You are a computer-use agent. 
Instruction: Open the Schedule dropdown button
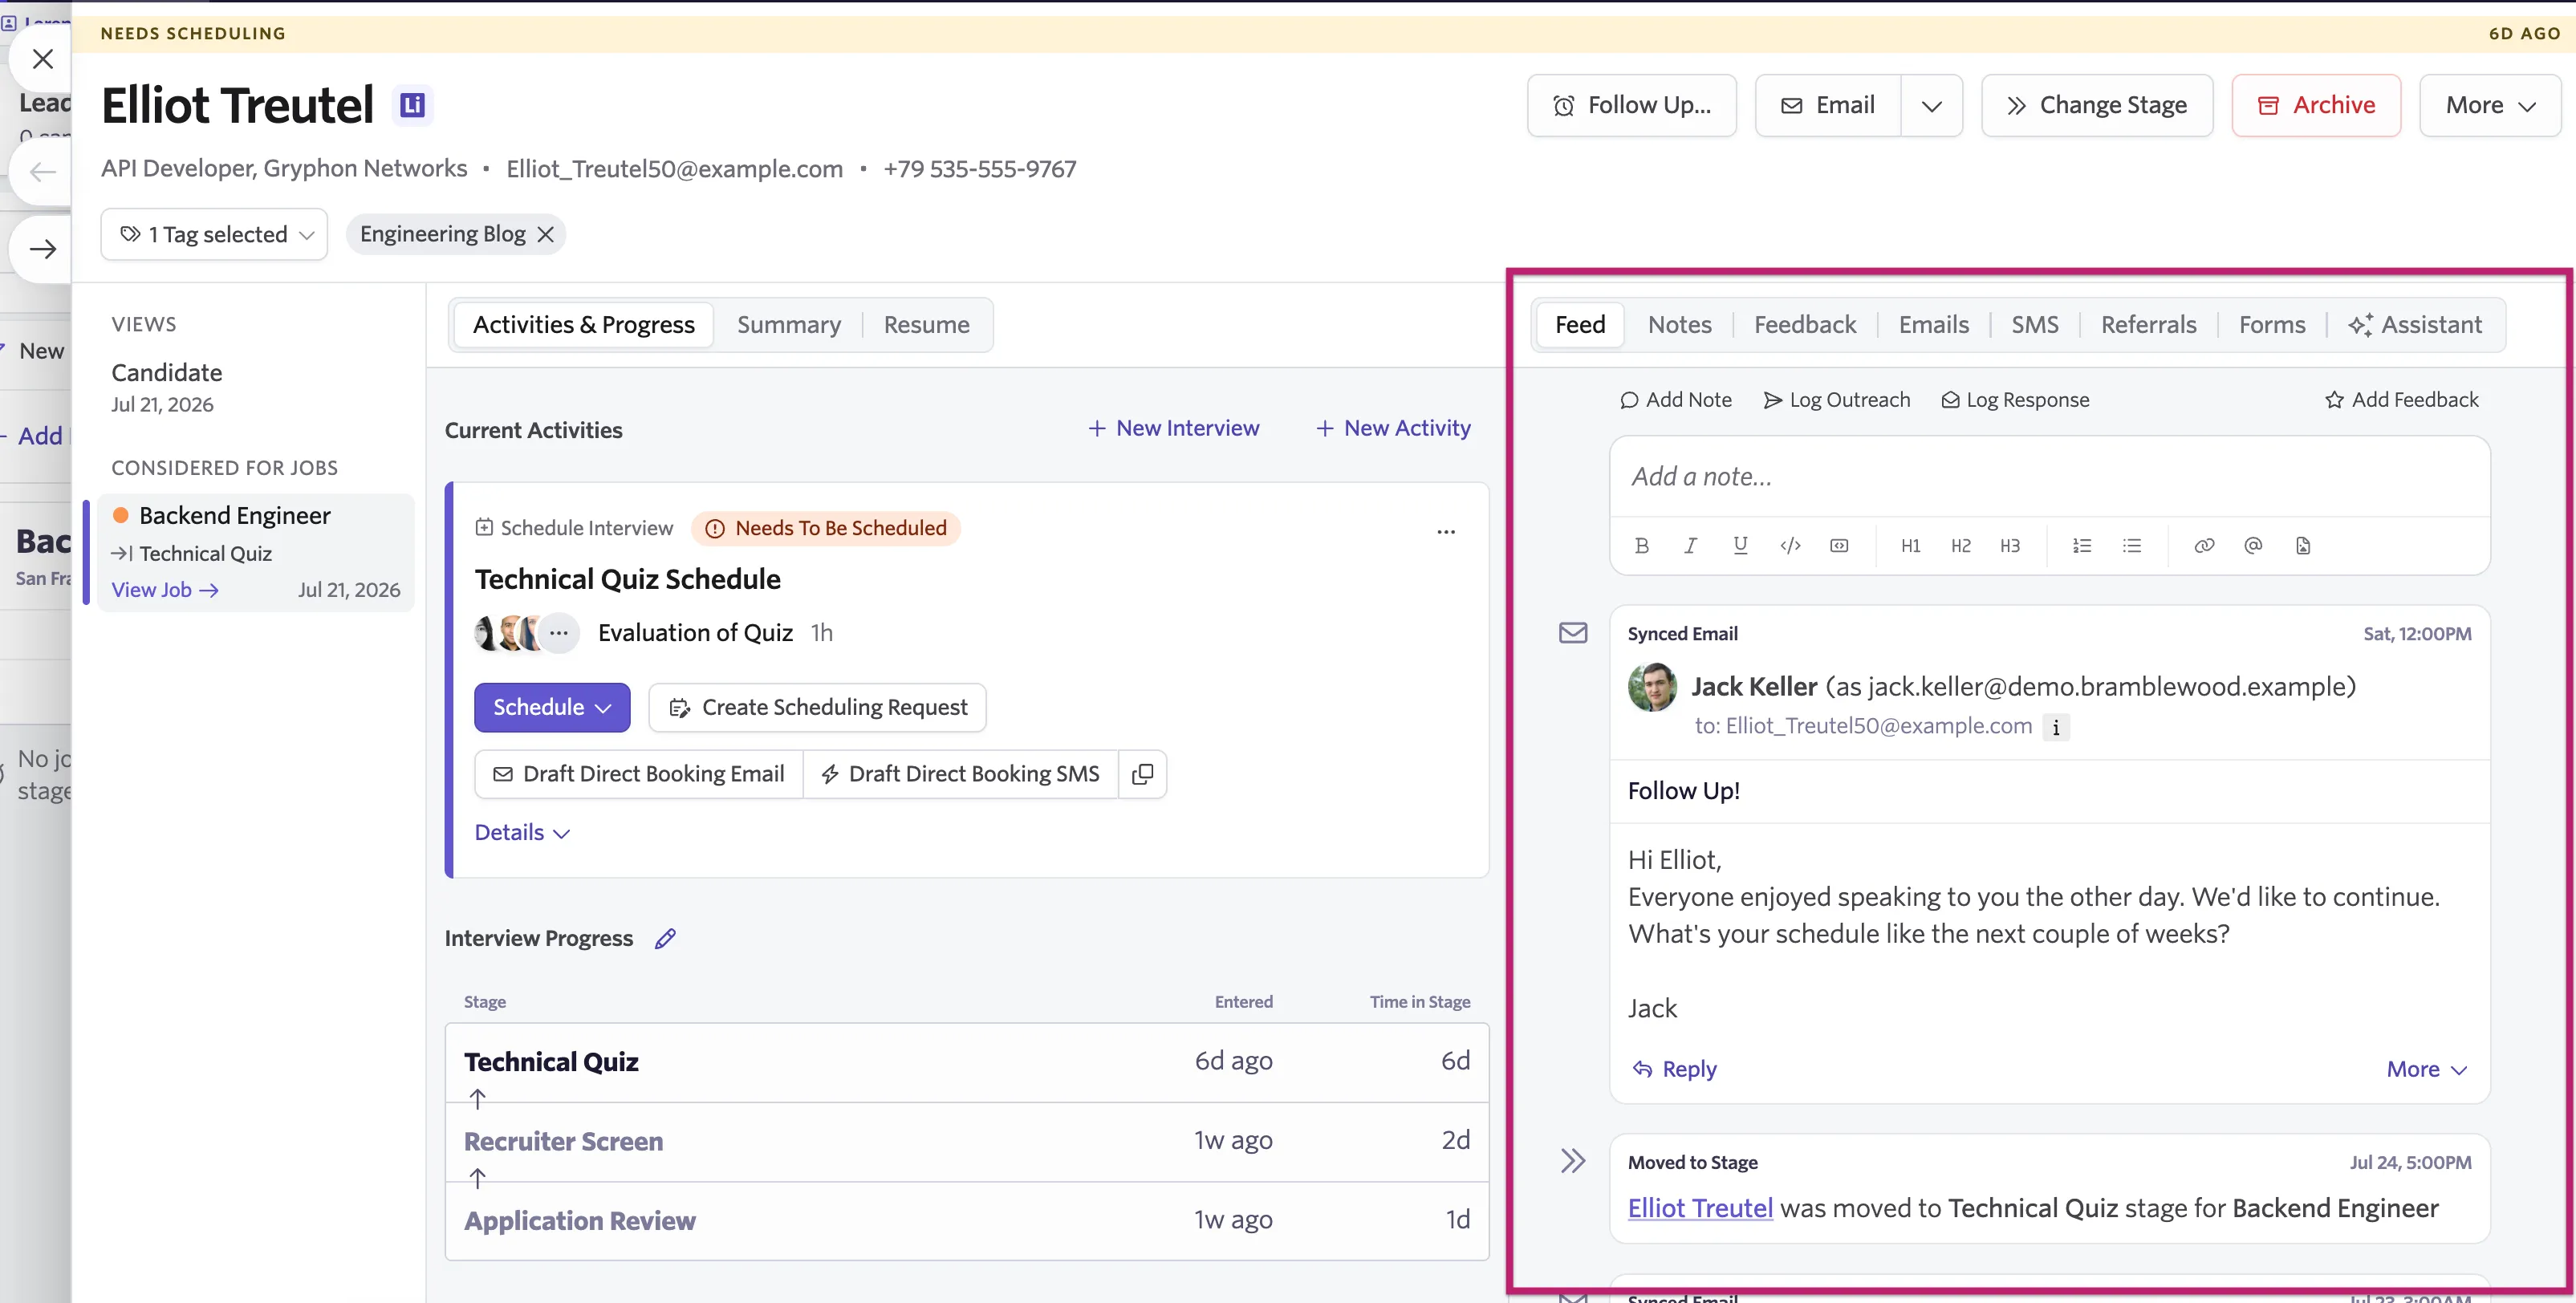(x=552, y=707)
